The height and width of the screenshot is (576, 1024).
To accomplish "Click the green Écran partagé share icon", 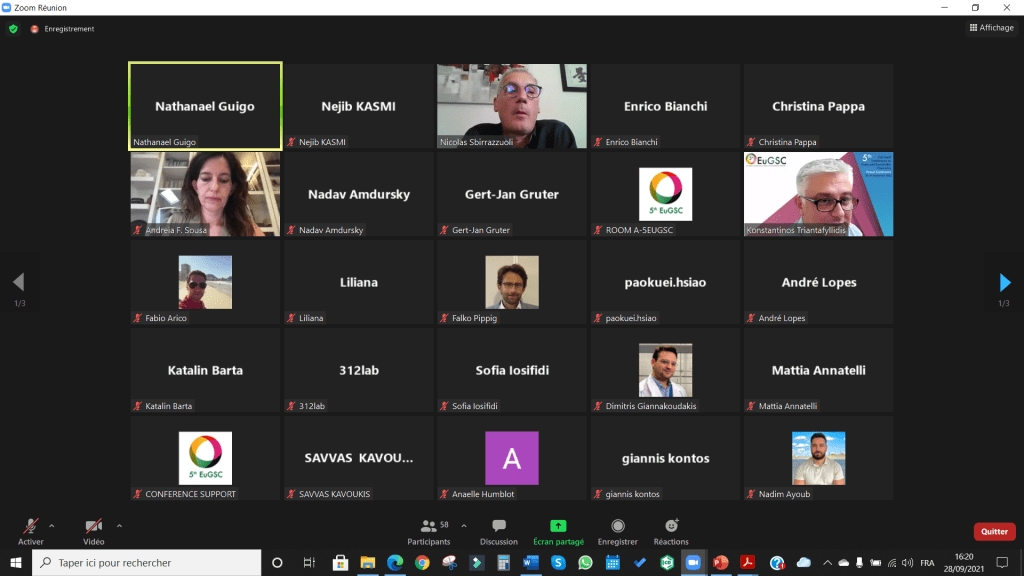I will [558, 526].
